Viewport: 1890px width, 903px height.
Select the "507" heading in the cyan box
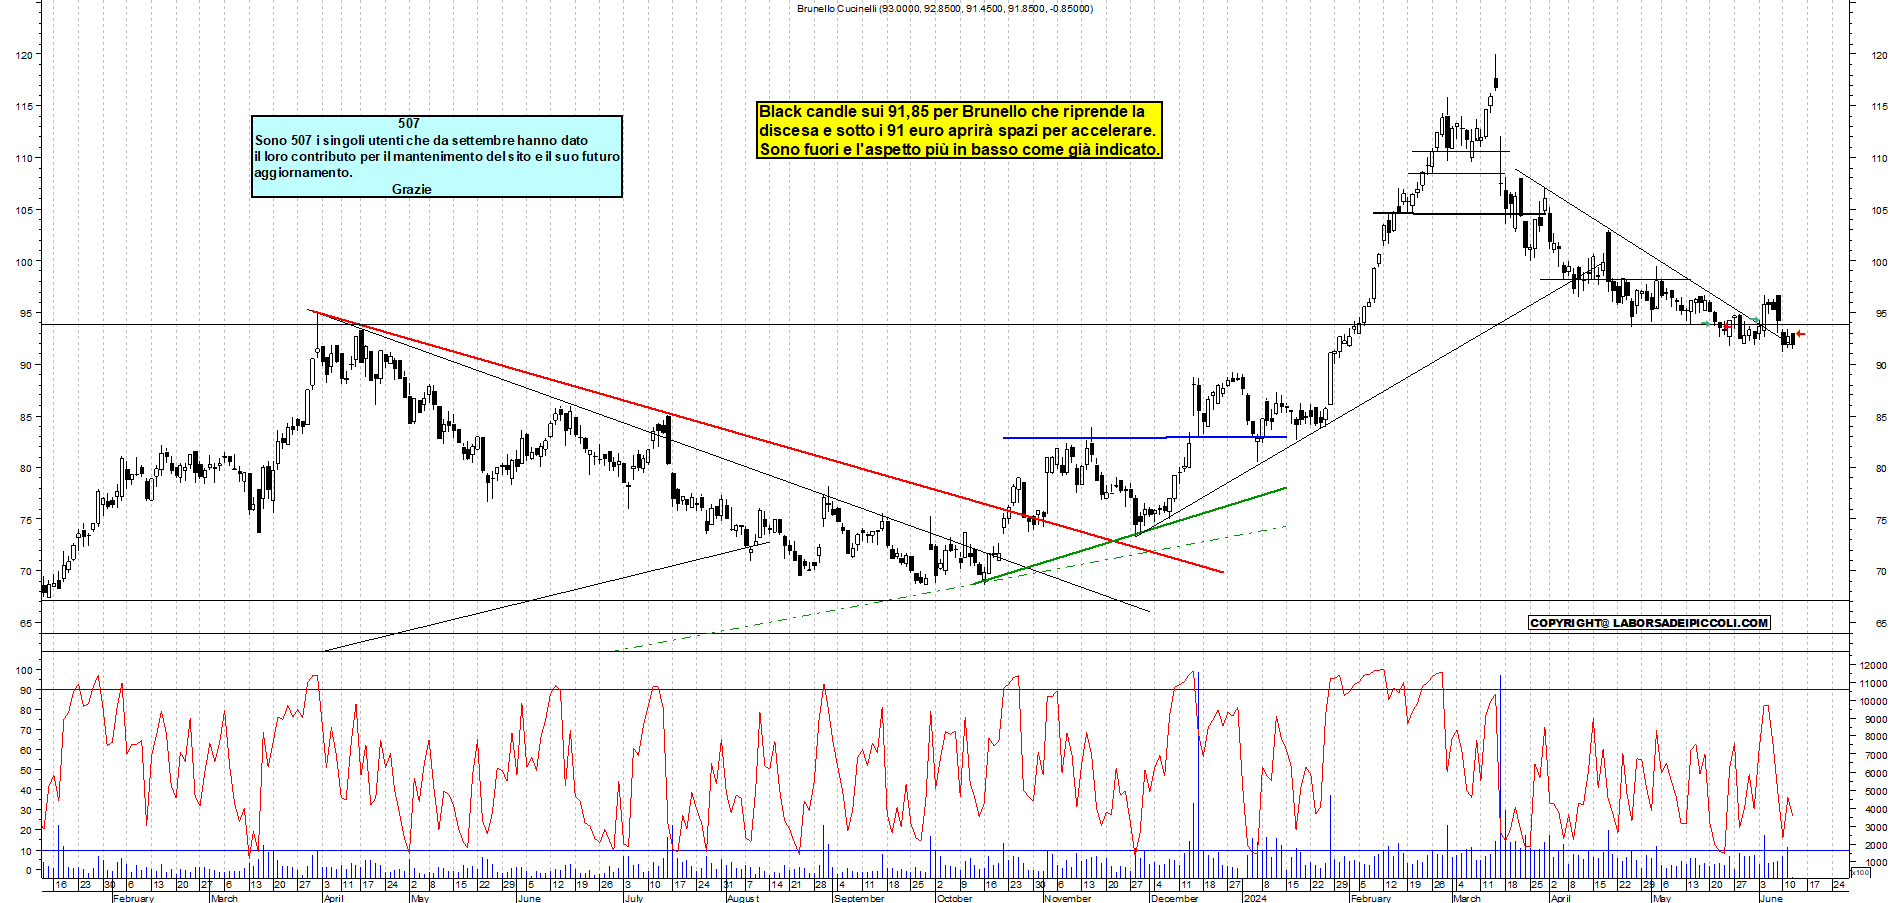(409, 123)
